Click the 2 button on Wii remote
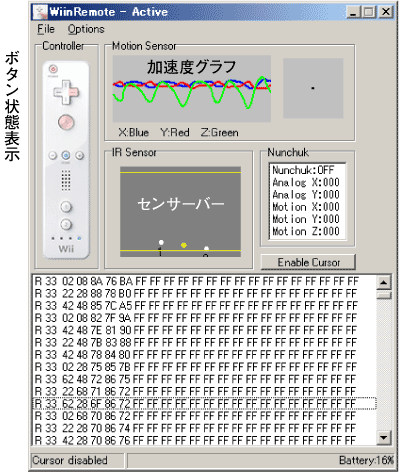Image resolution: width=400 pixels, height=475 pixels. point(66,224)
